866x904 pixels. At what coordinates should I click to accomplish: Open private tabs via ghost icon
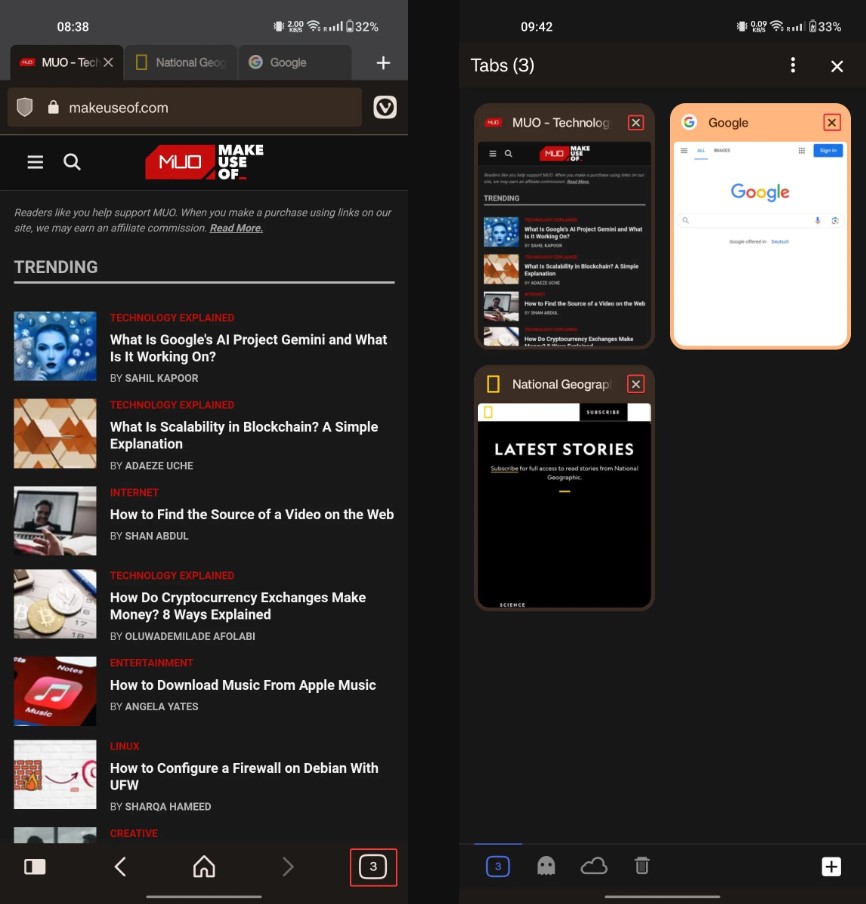tap(546, 866)
